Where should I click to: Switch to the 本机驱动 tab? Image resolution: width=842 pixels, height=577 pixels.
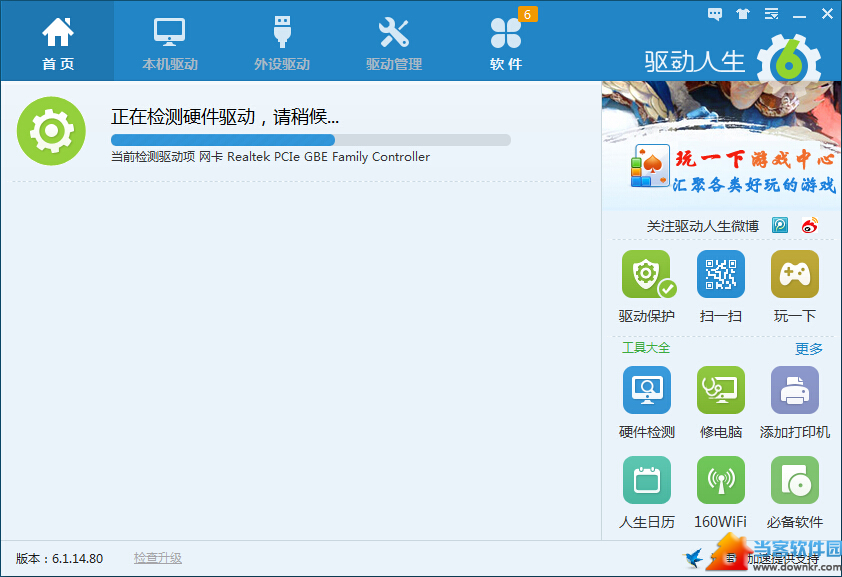coord(170,42)
